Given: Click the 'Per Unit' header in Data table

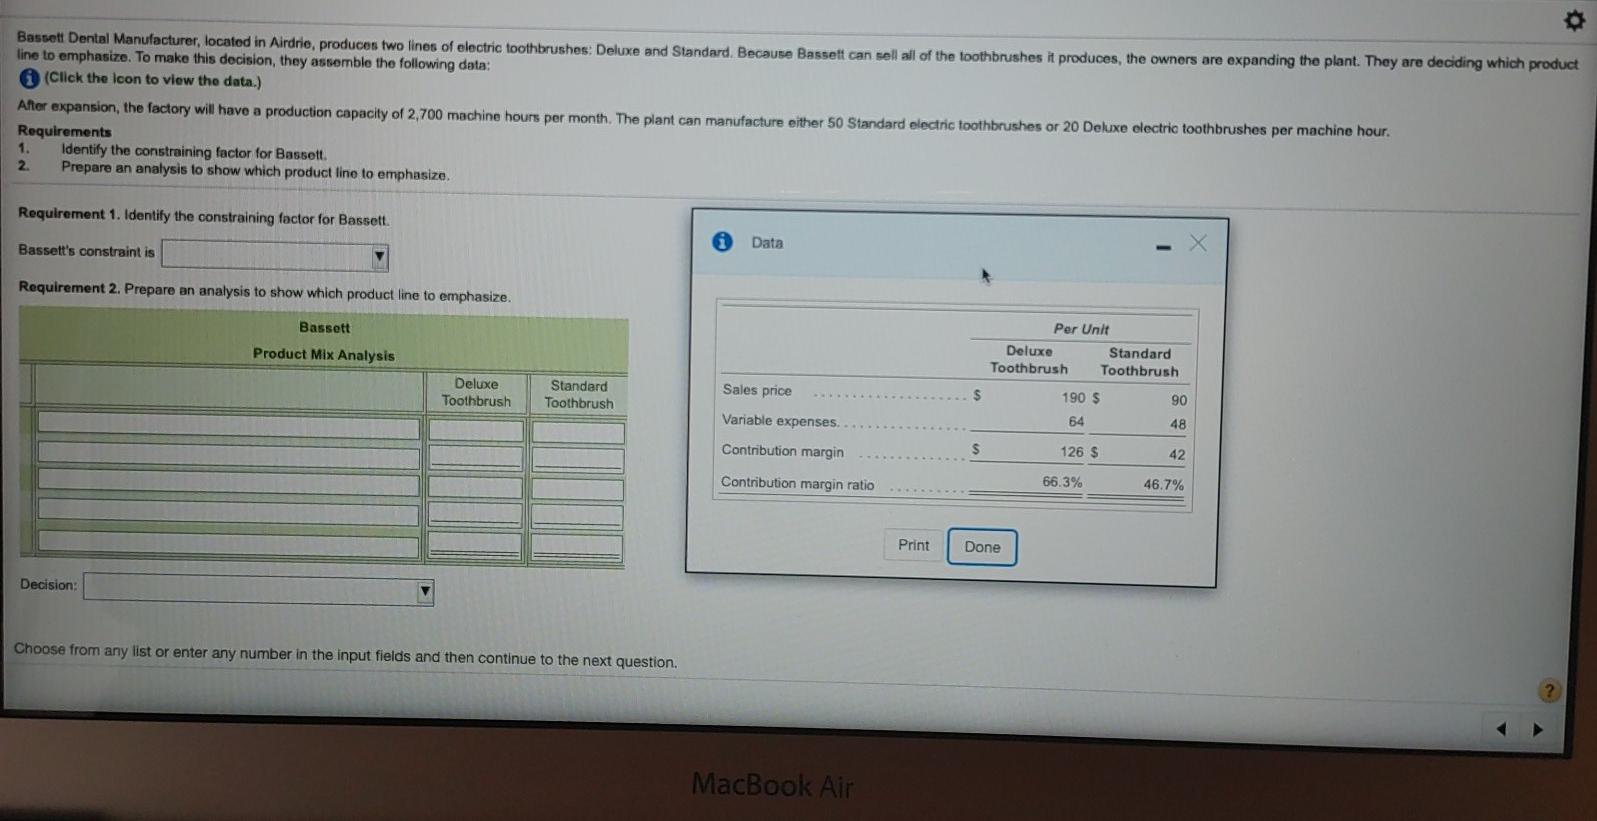Looking at the screenshot, I should pyautogui.click(x=1081, y=329).
